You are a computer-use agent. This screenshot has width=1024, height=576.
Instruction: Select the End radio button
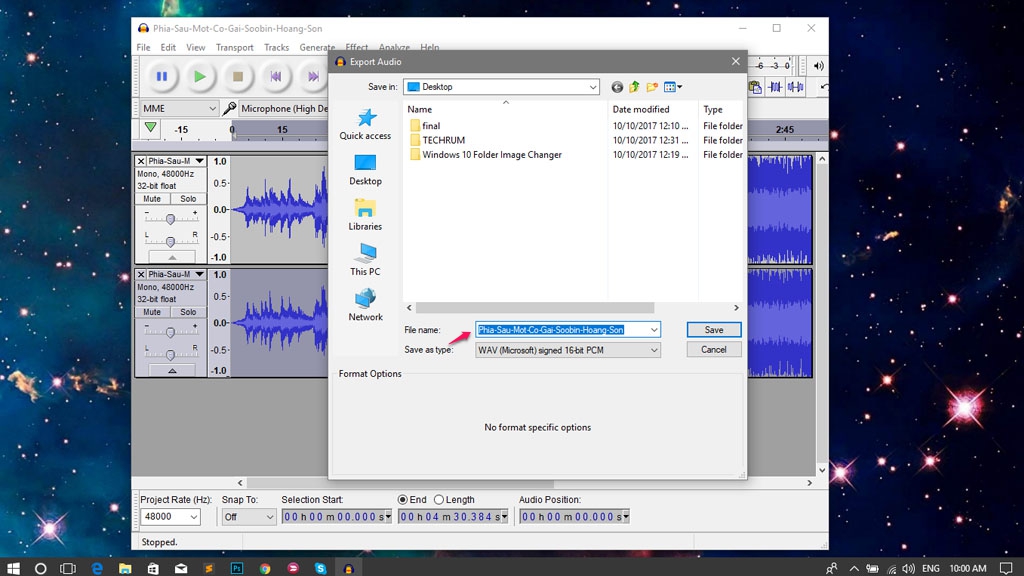click(403, 500)
